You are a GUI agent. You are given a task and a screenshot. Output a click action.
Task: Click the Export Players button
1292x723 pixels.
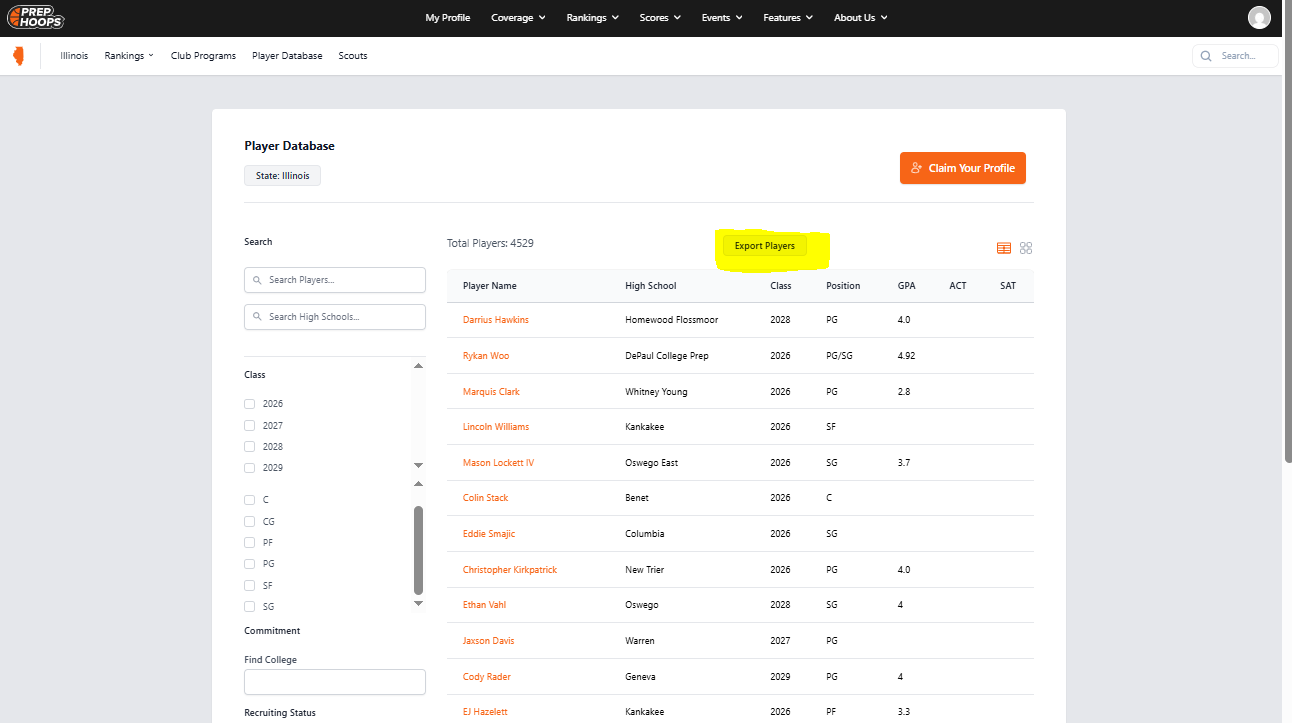(764, 245)
